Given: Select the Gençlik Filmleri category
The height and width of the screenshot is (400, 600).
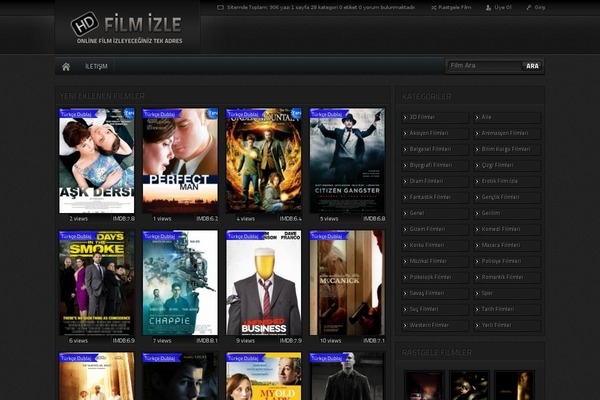Looking at the screenshot, I should click(507, 197).
